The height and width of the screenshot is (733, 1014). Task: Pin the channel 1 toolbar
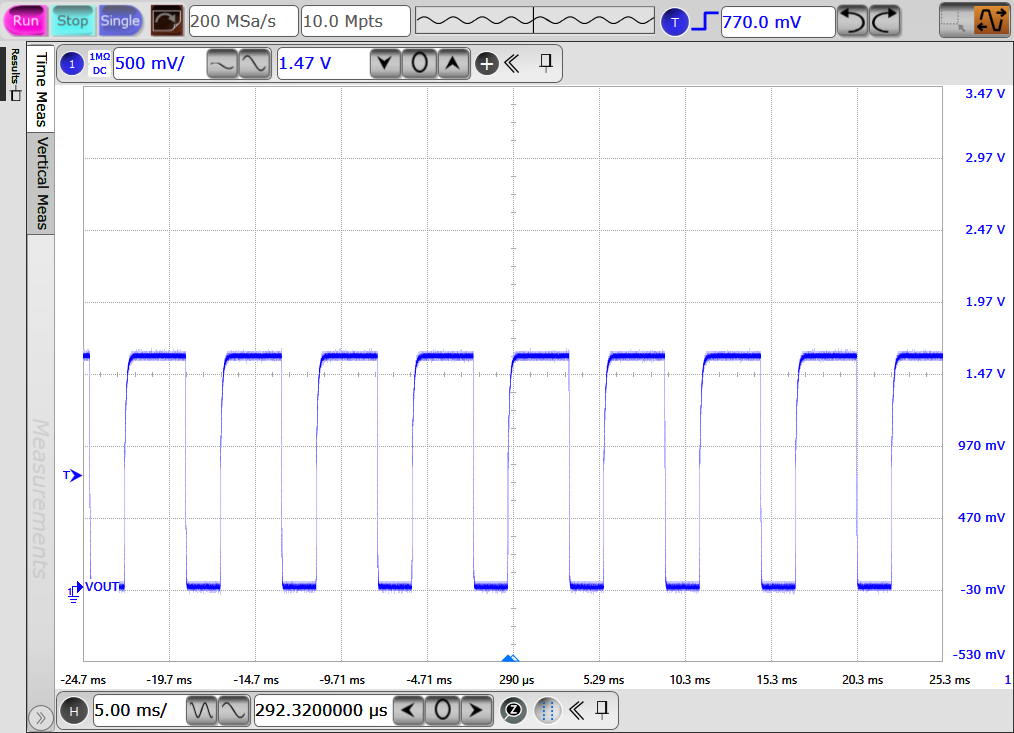click(x=546, y=64)
